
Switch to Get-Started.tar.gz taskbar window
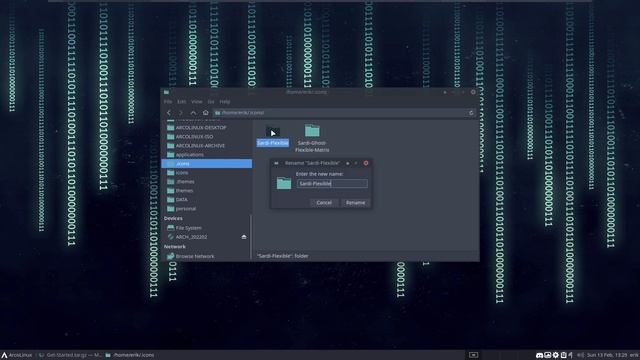[70, 355]
